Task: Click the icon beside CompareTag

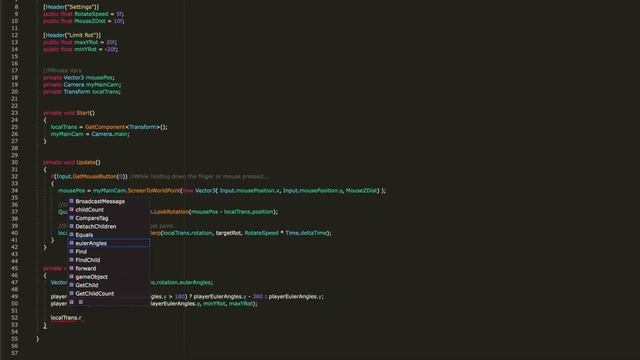Action: 71,218
